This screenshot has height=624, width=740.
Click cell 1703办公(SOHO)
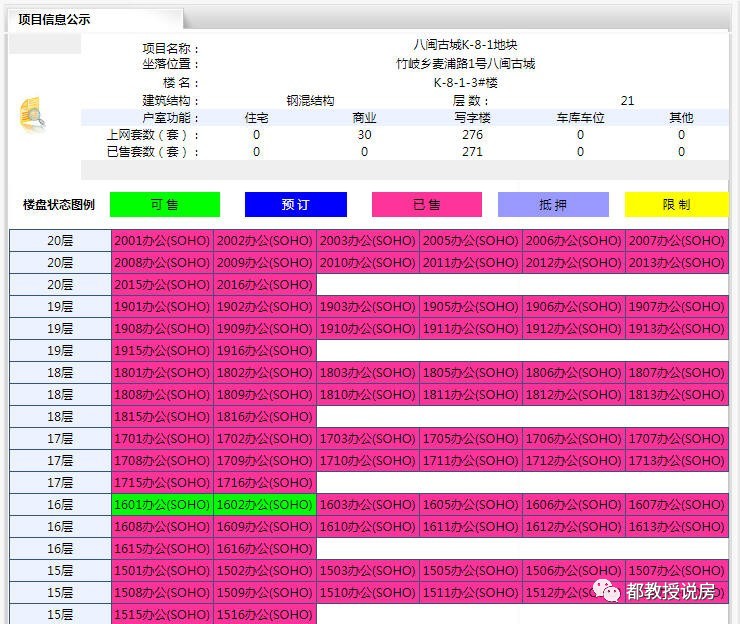[368, 439]
